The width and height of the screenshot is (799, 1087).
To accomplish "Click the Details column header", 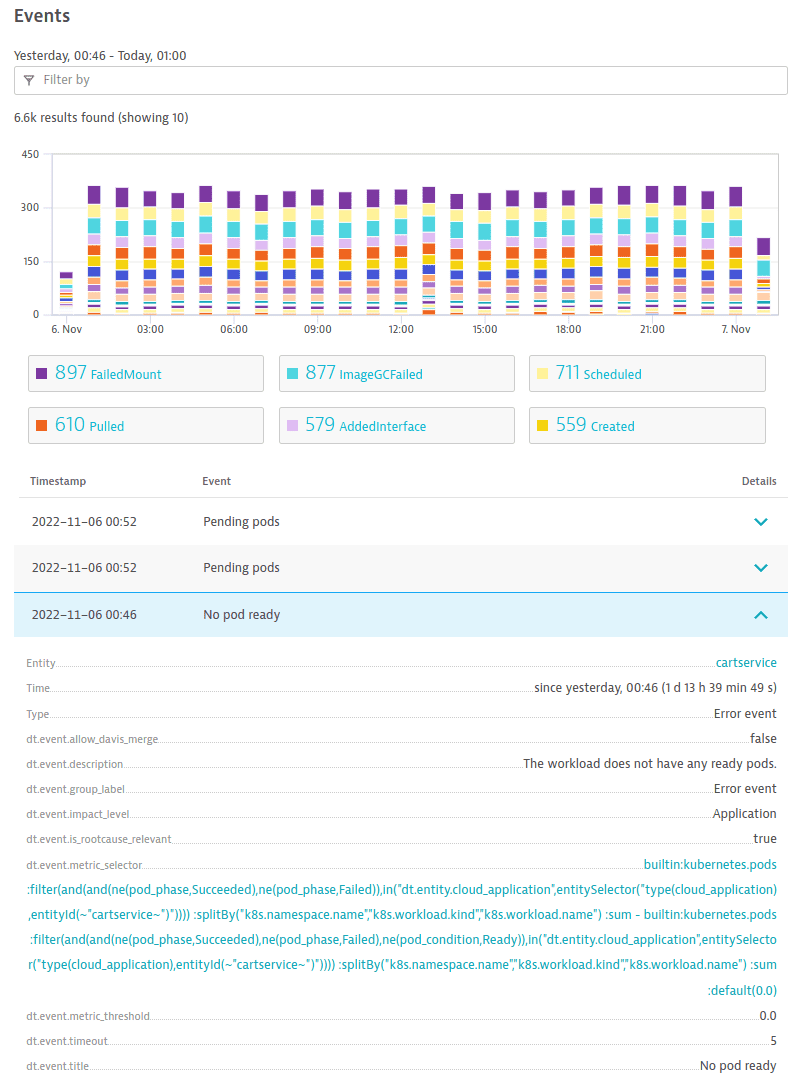I will coord(758,481).
